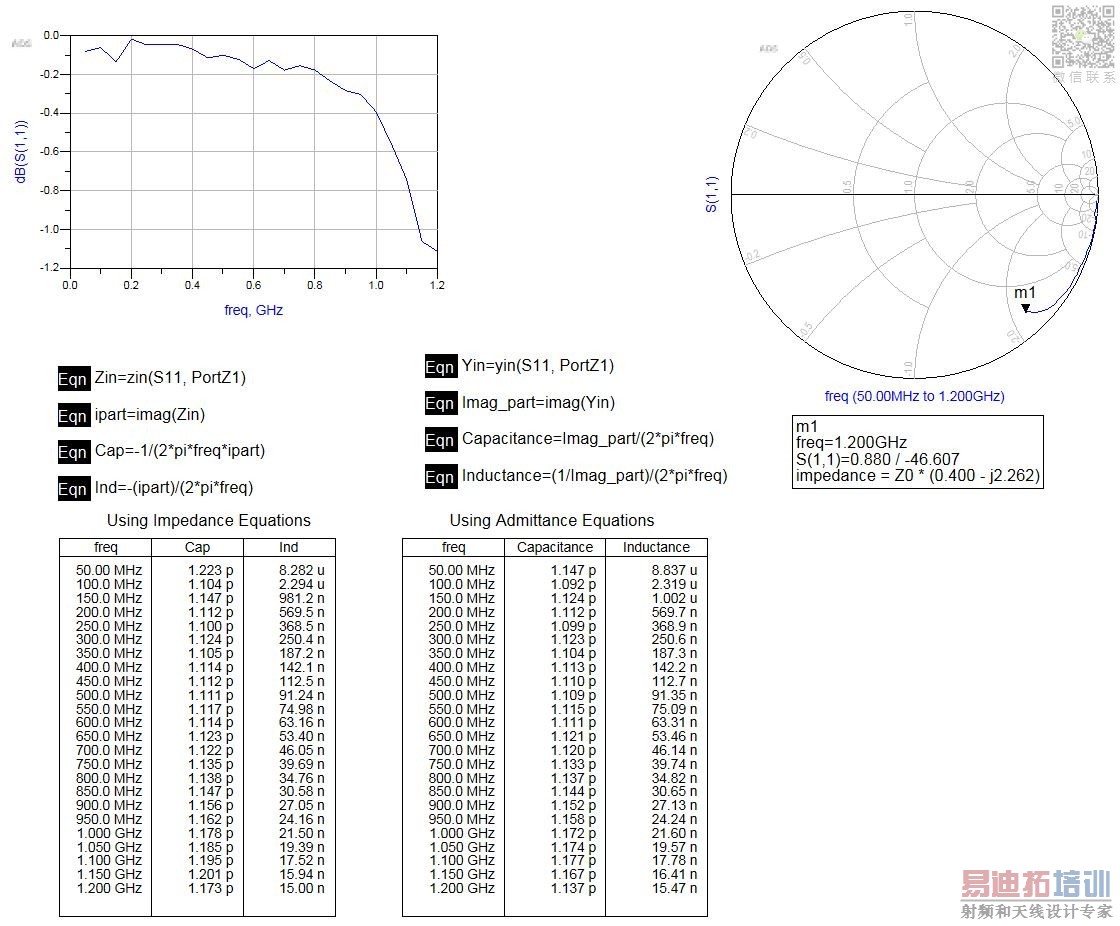Select the 91.24 n inductance value

[x=301, y=695]
